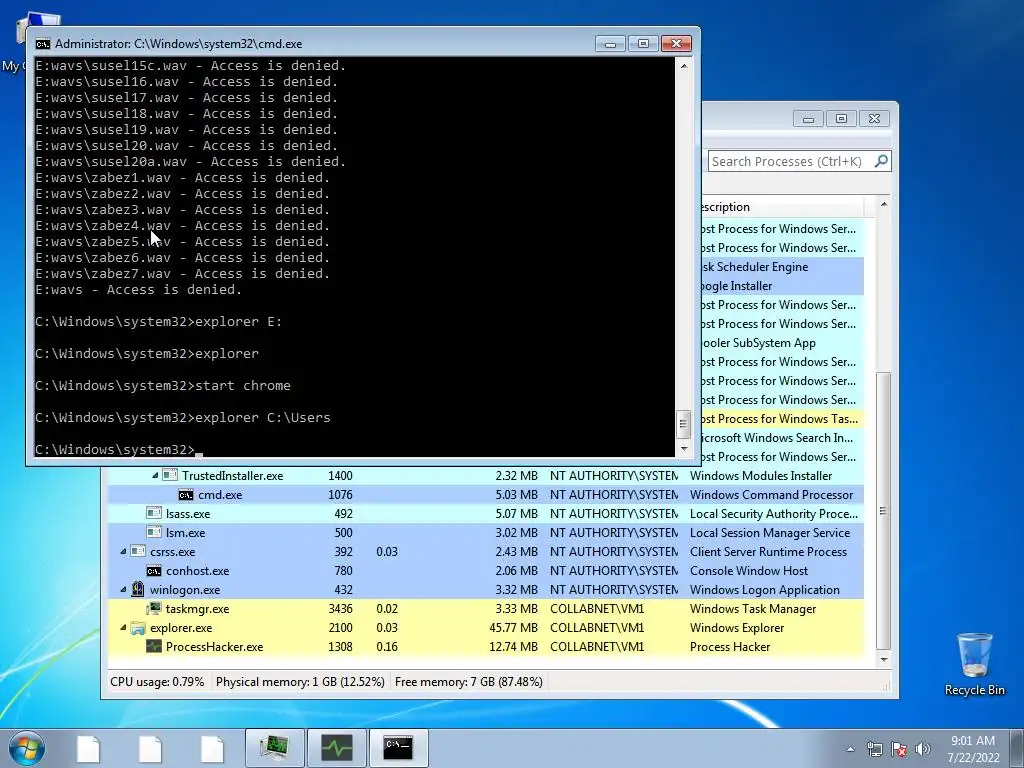
Task: Click the Spooler SubSystem App description
Action: 758,343
